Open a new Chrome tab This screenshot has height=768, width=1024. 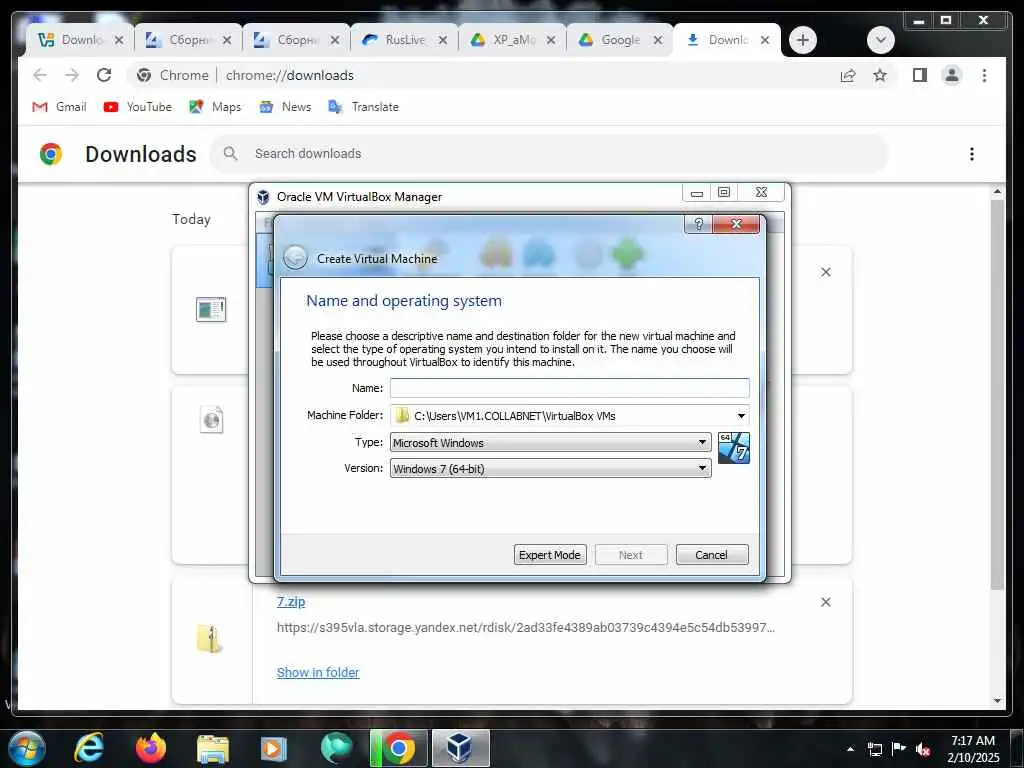[x=803, y=40]
